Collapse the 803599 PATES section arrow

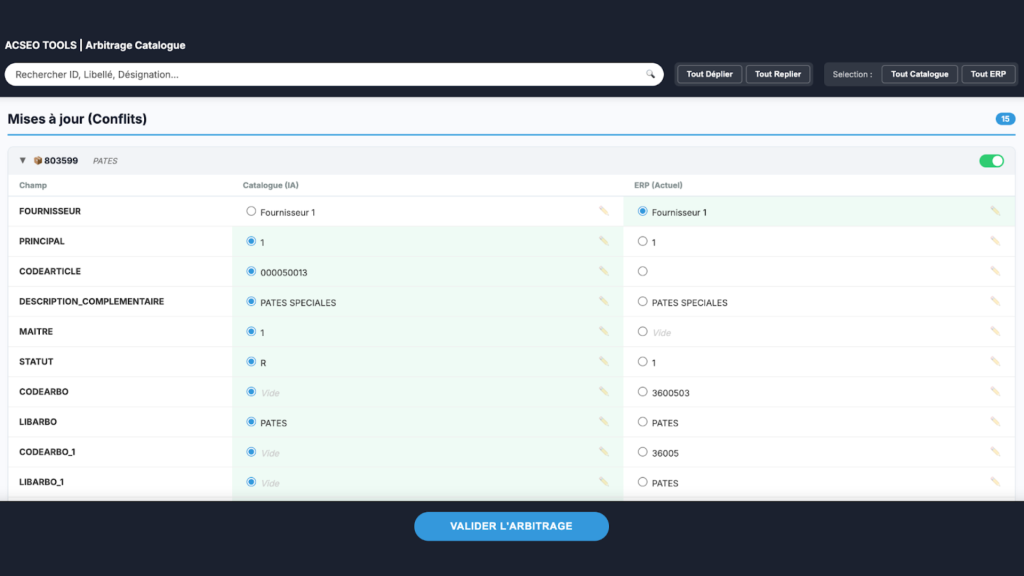click(23, 160)
